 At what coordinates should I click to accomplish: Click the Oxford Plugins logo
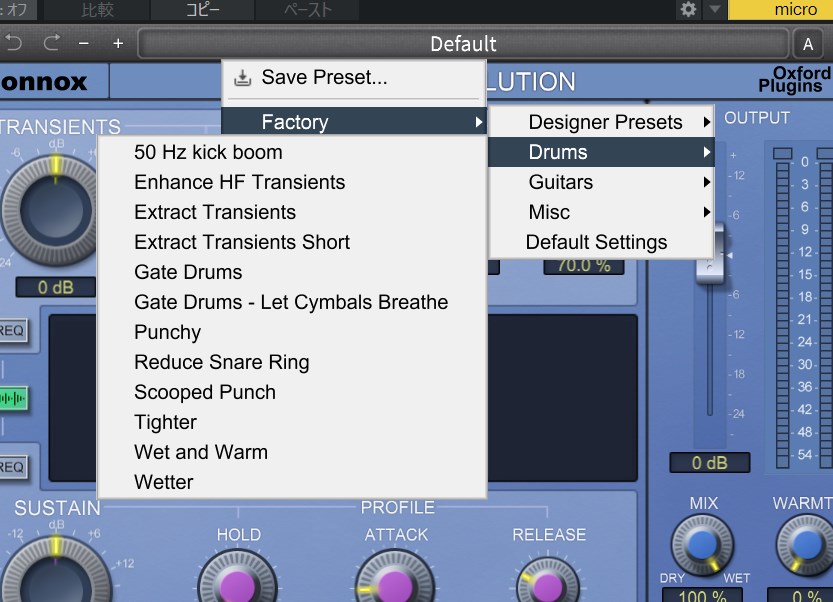pos(801,80)
